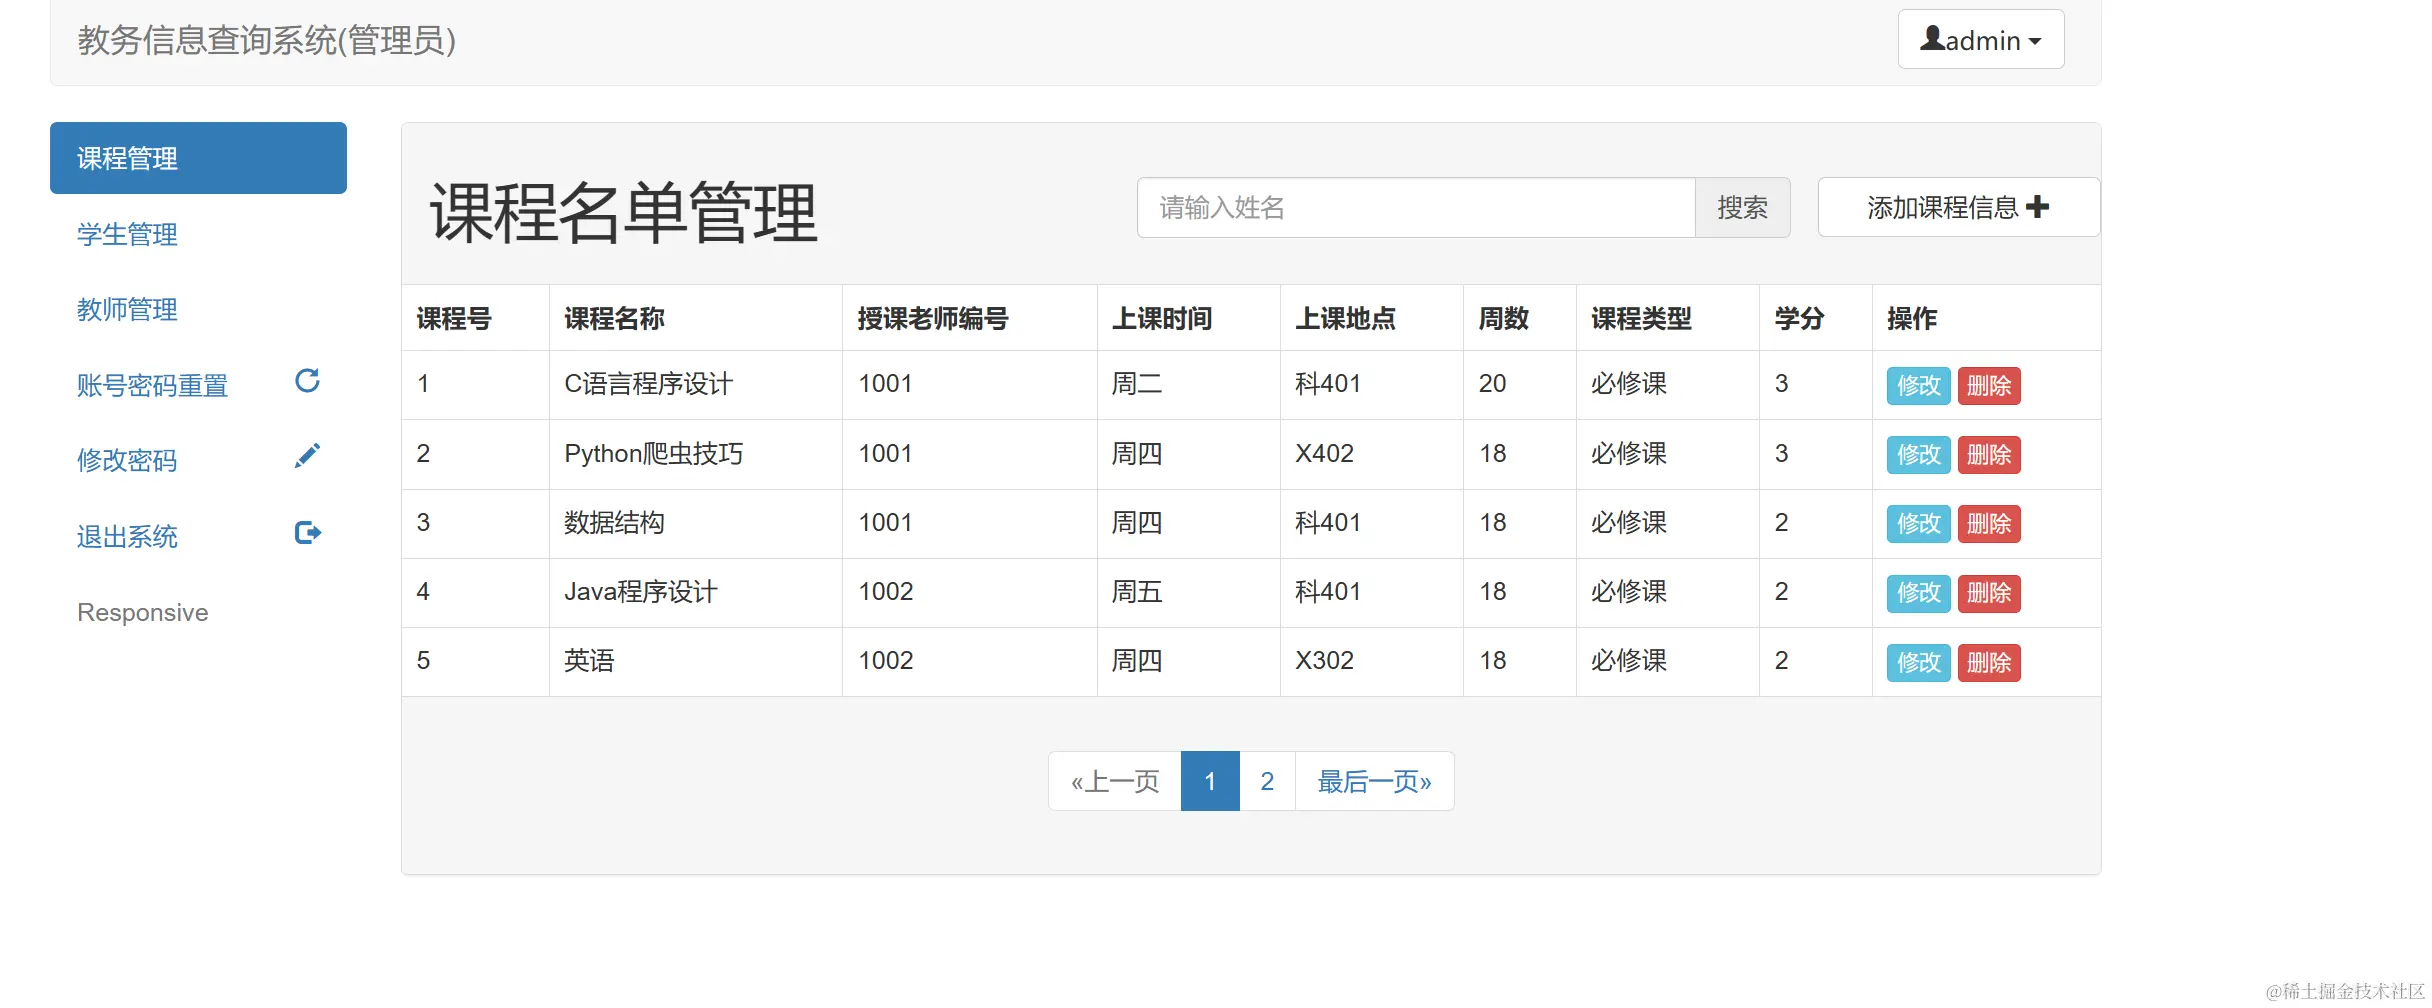This screenshot has width=2432, height=1008.
Task: Click «上一页 pagination link
Action: point(1113,781)
